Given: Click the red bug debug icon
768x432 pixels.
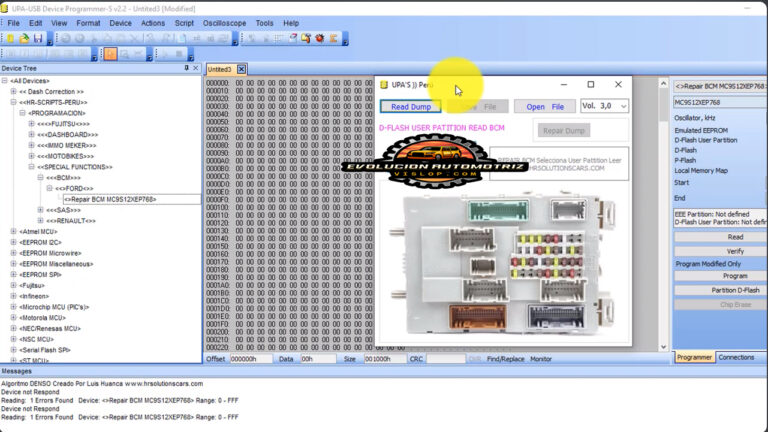Looking at the screenshot, I should (x=320, y=38).
